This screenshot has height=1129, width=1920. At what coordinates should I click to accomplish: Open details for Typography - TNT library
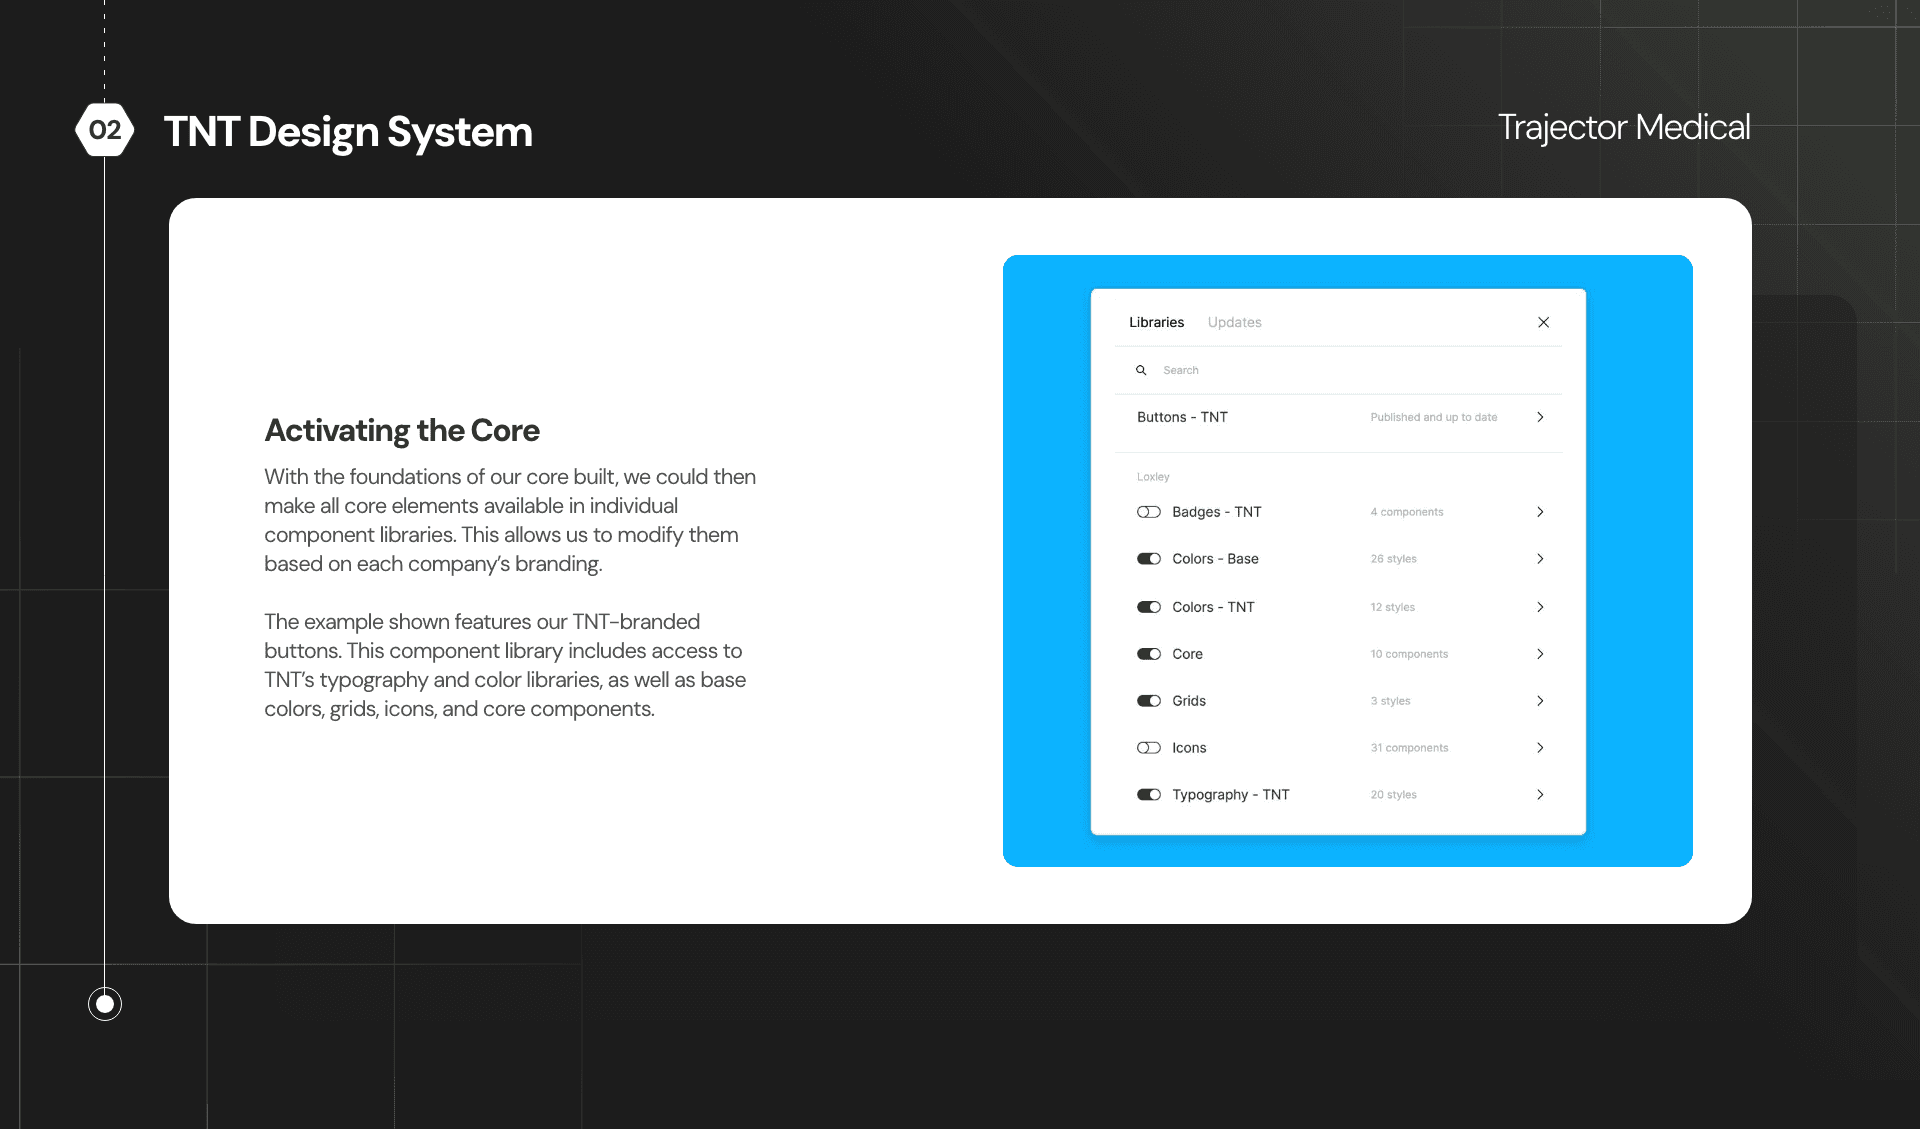point(1540,794)
